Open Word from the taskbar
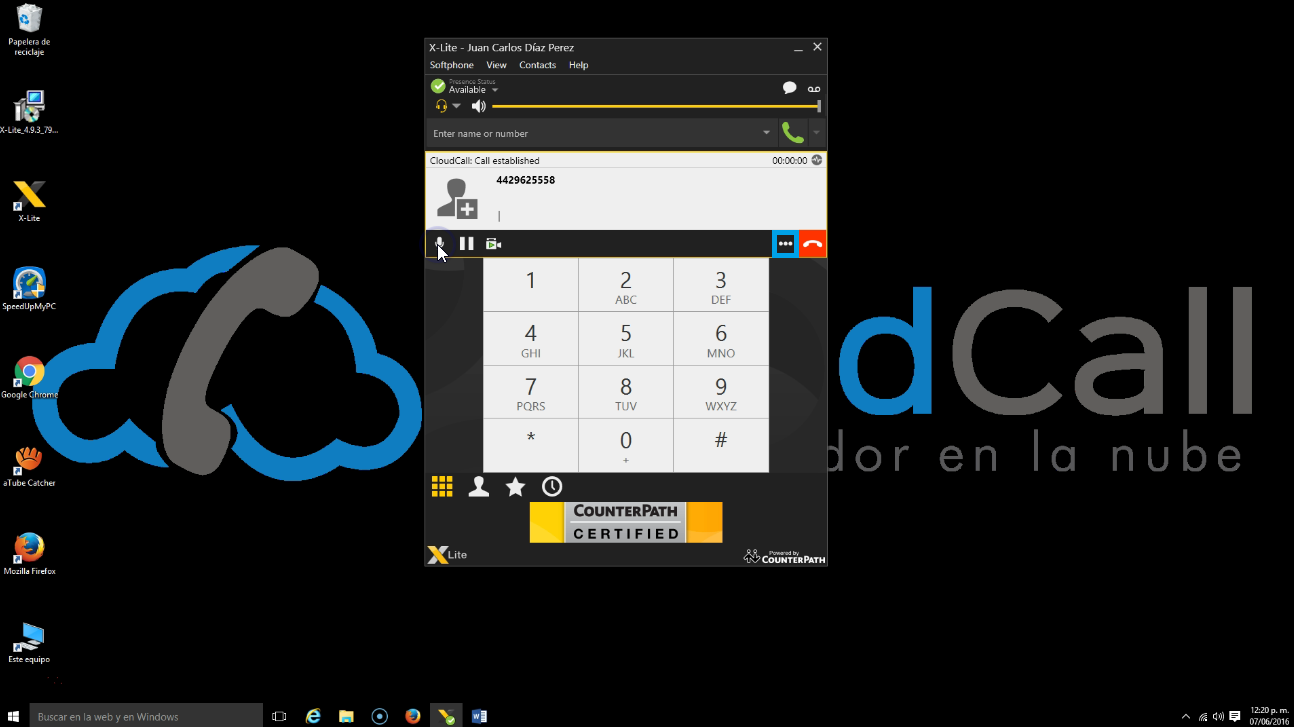Viewport: 1294px width, 727px height. tap(478, 716)
